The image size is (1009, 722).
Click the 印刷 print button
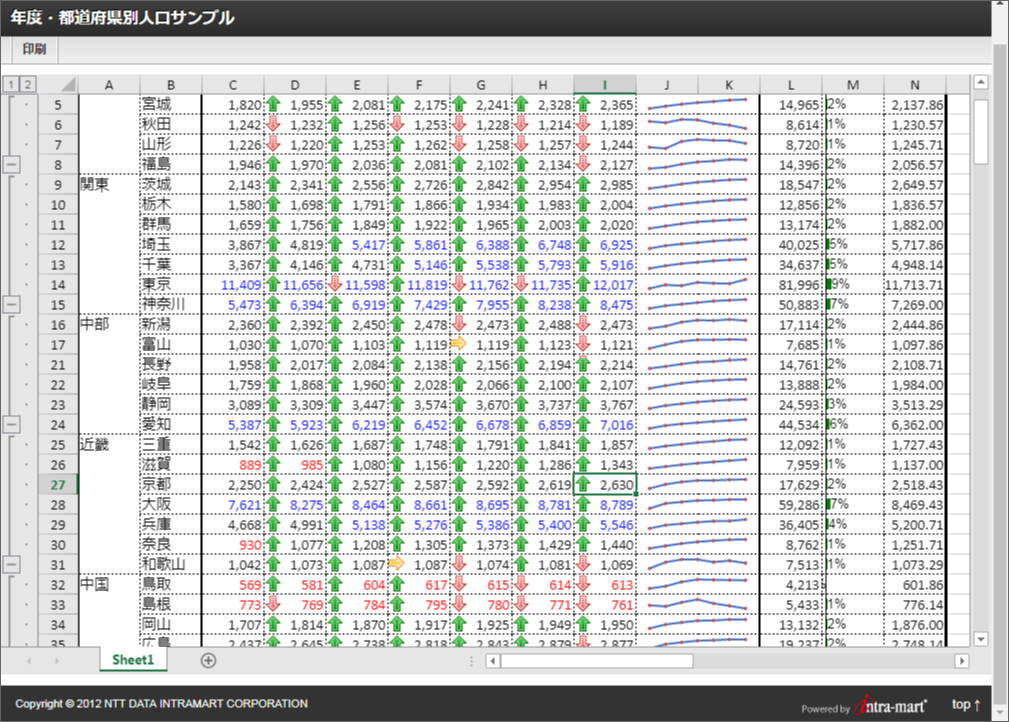[x=35, y=50]
